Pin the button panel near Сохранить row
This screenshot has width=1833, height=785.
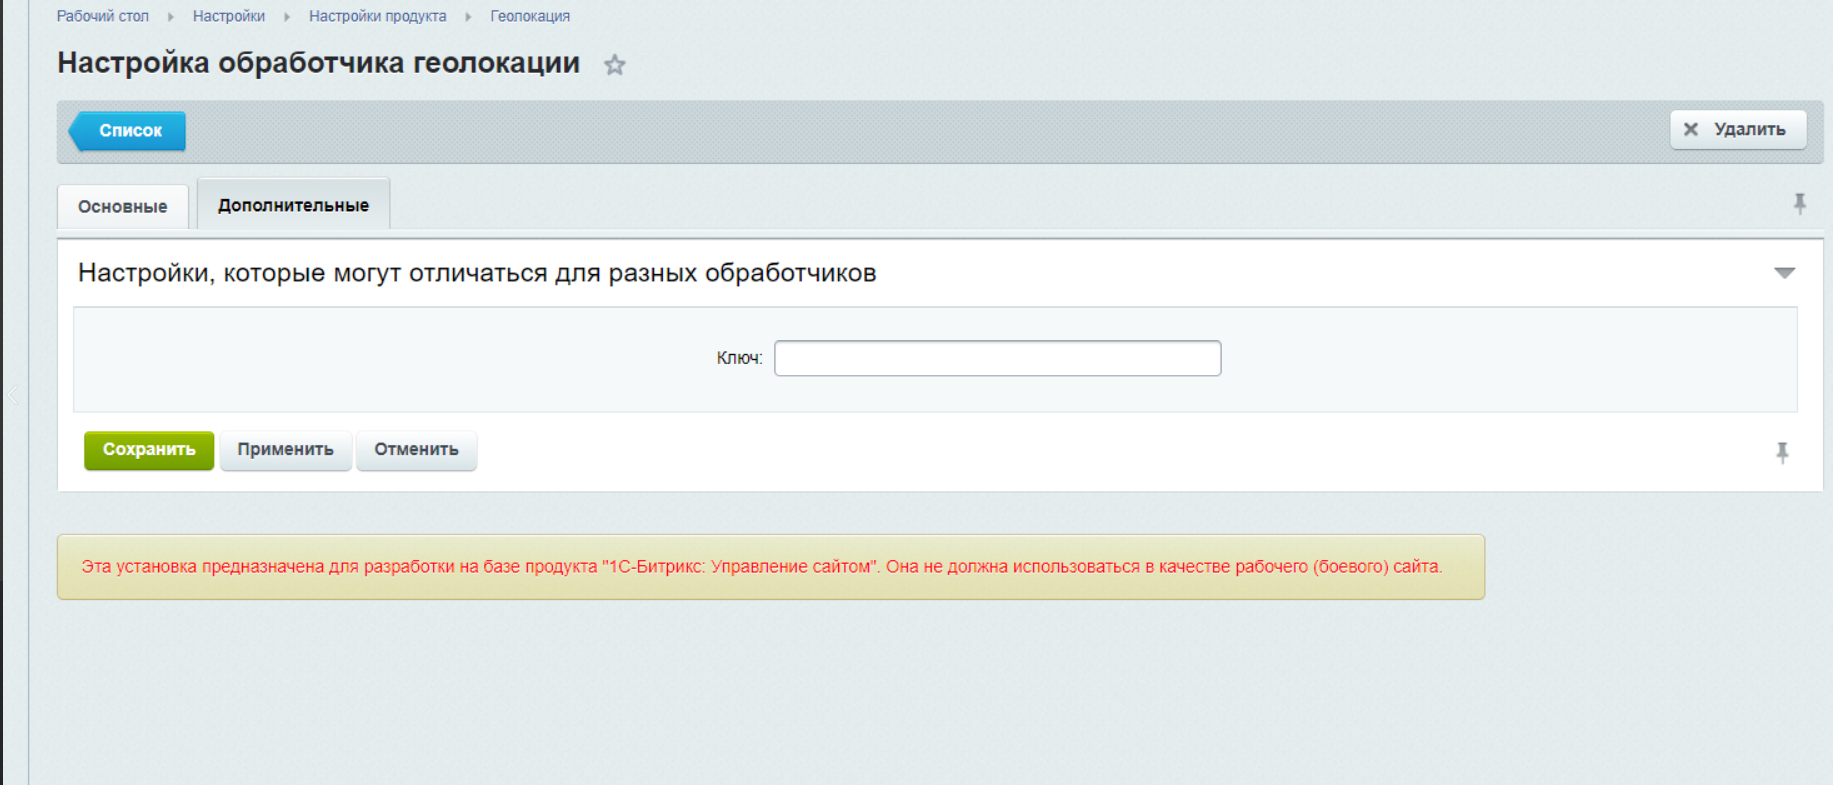click(1782, 453)
